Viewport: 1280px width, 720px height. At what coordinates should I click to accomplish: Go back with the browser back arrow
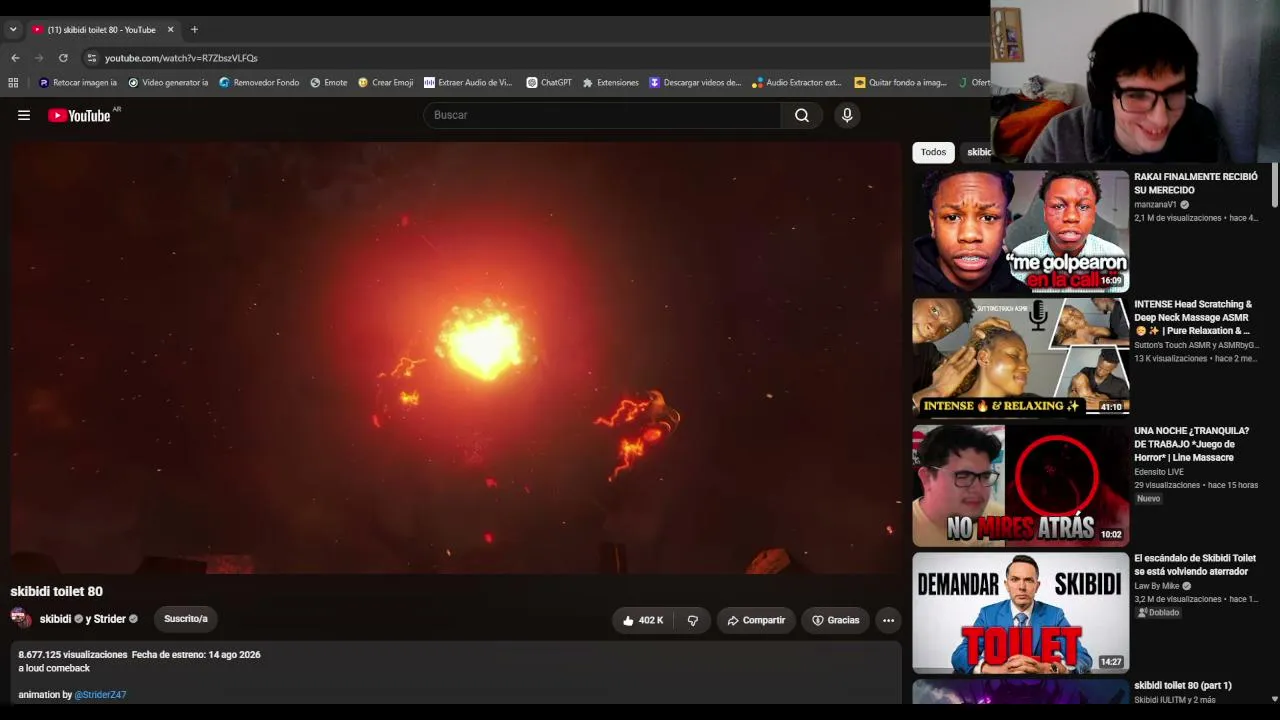point(15,58)
